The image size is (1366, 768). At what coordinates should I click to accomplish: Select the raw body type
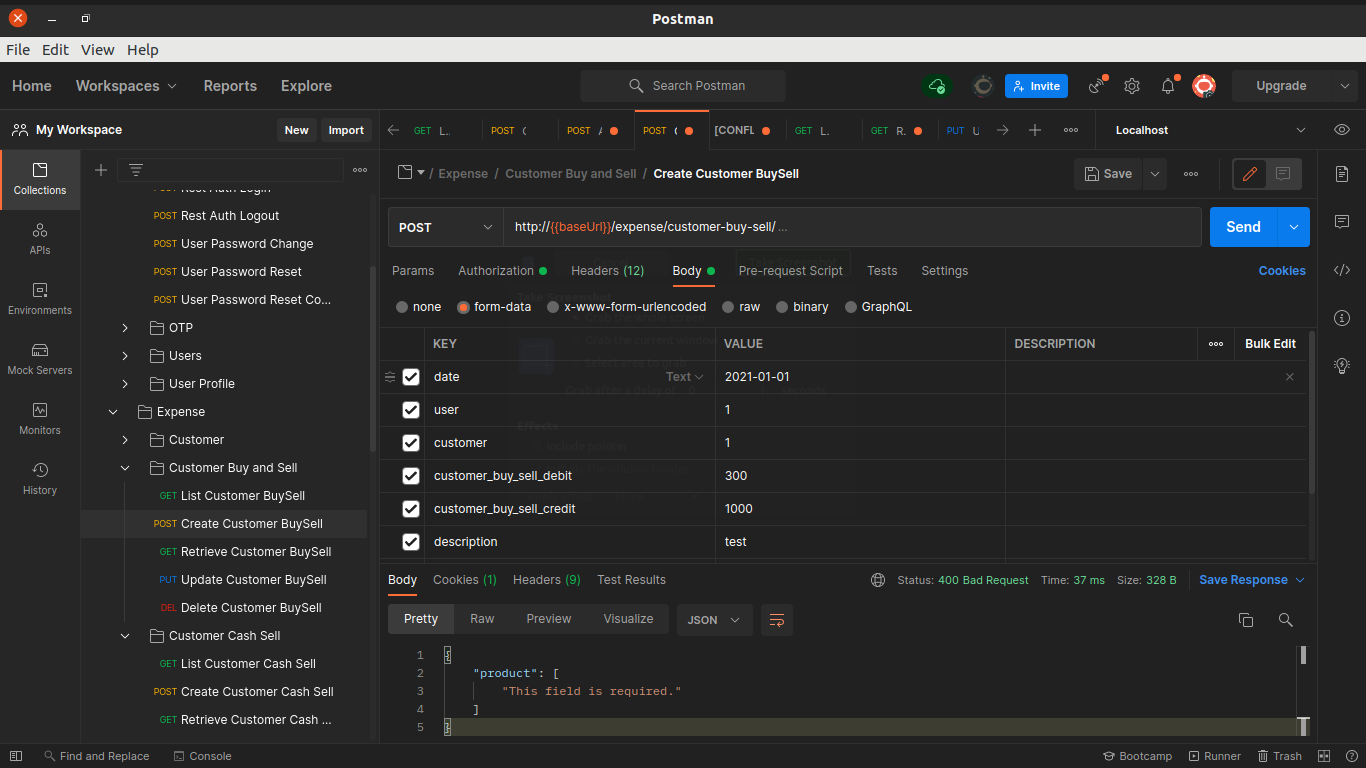tap(728, 307)
